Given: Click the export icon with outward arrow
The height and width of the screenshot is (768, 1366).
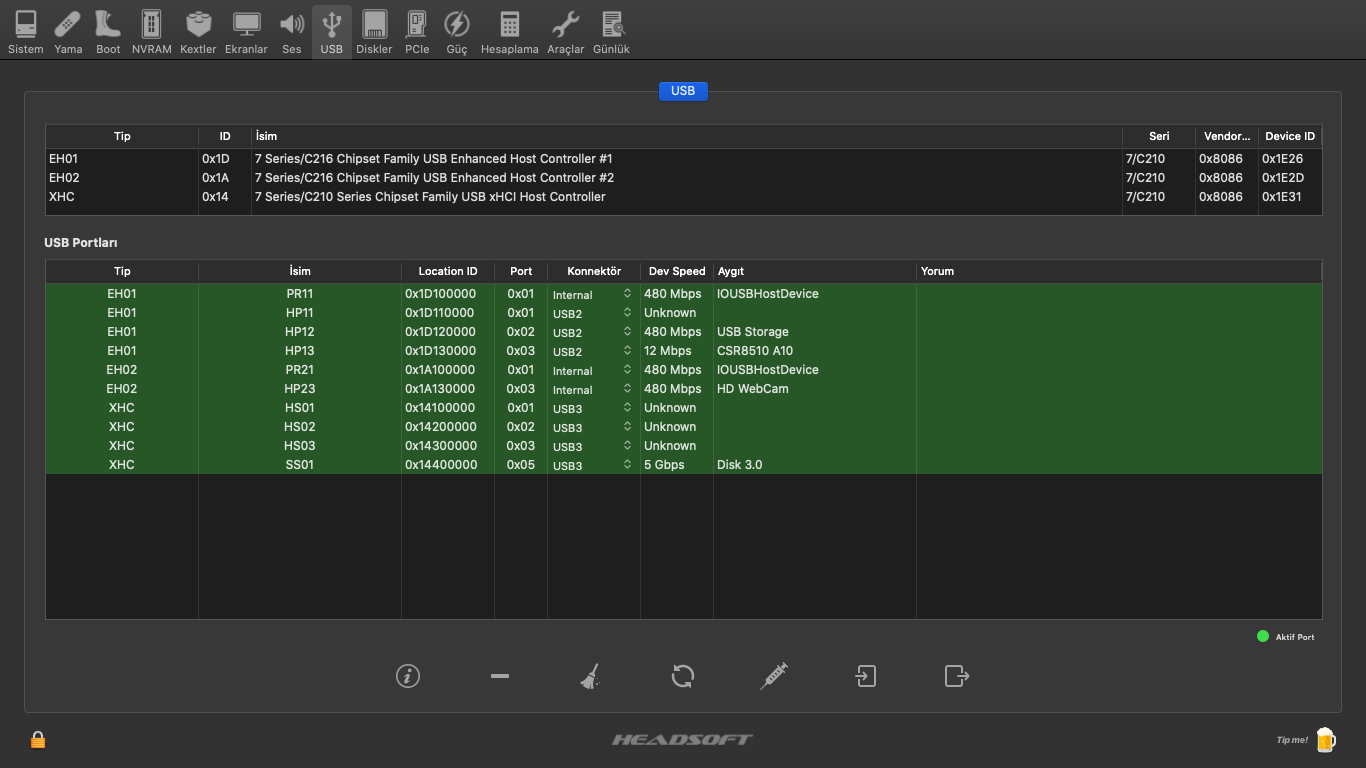Looking at the screenshot, I should tap(957, 676).
